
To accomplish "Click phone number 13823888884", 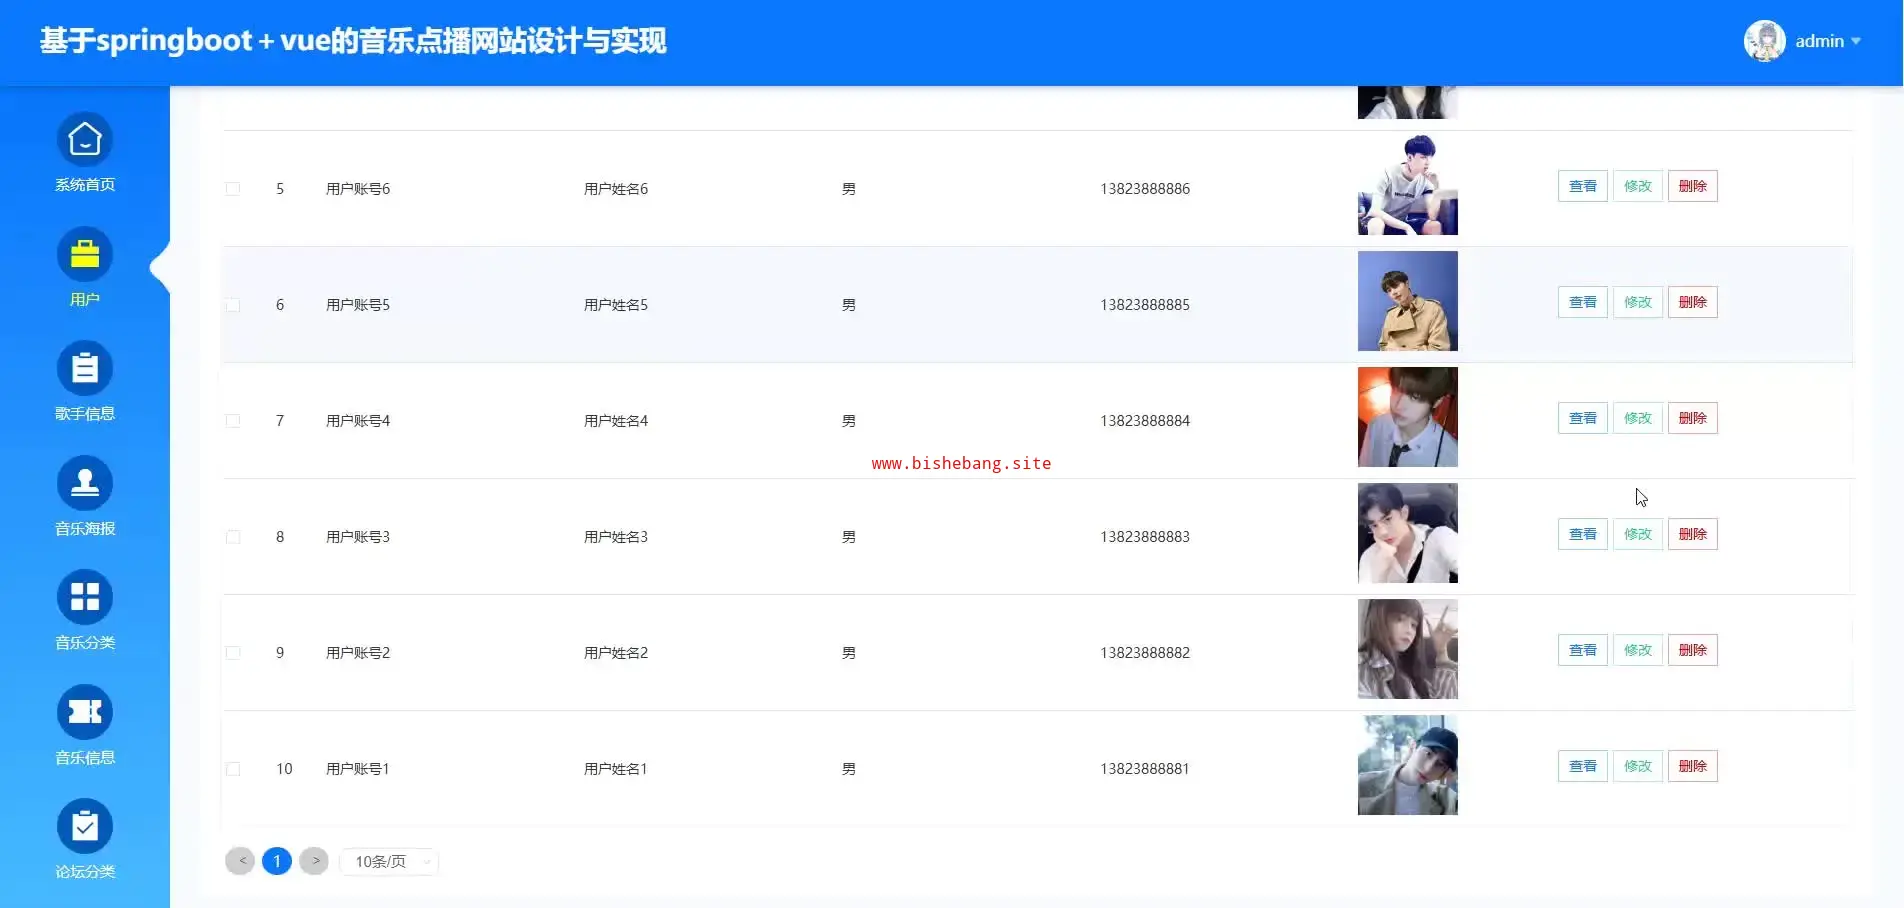I will click(x=1145, y=421).
